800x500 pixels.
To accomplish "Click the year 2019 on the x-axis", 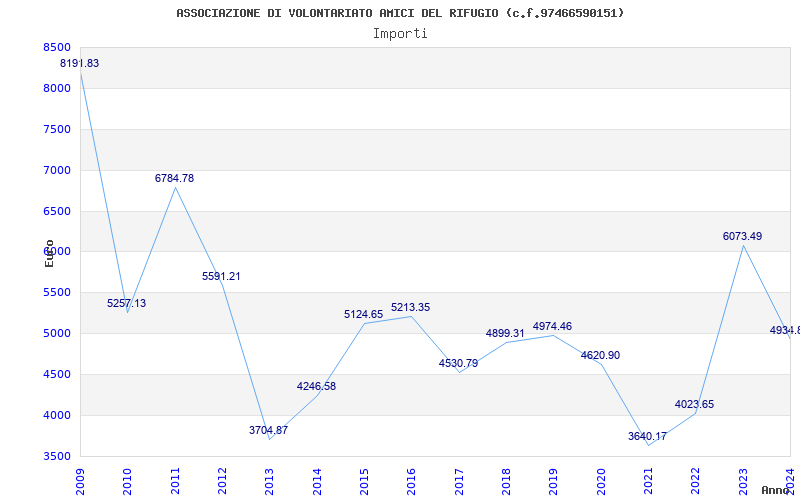I will tap(554, 481).
